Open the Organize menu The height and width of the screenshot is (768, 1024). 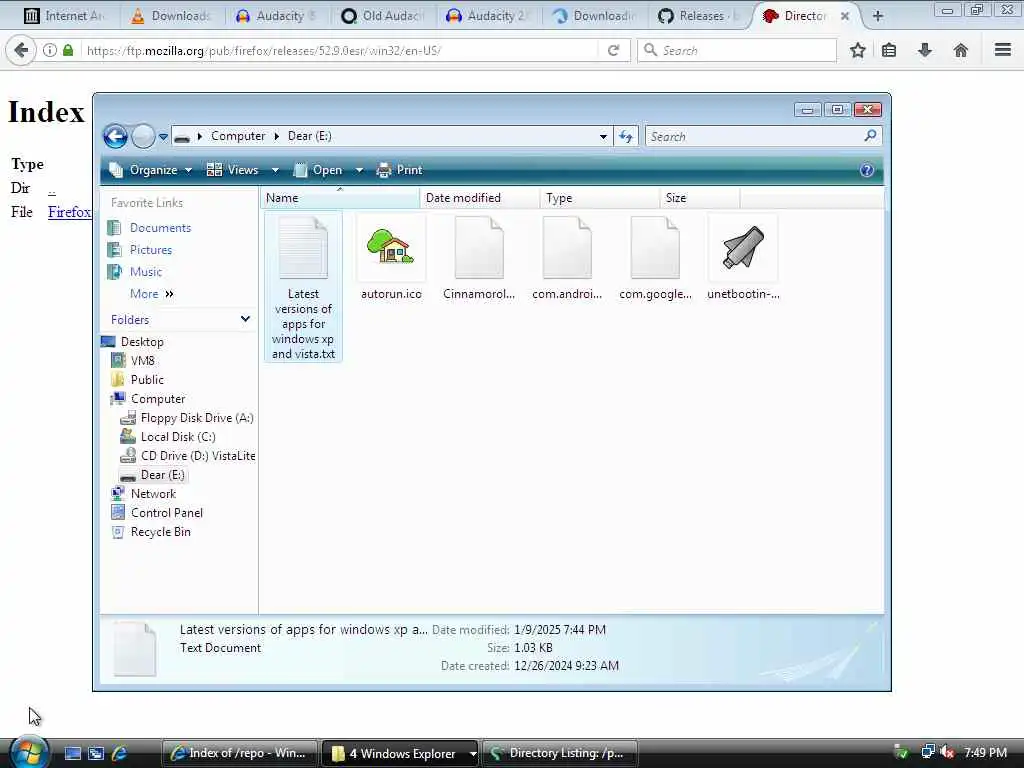point(151,170)
